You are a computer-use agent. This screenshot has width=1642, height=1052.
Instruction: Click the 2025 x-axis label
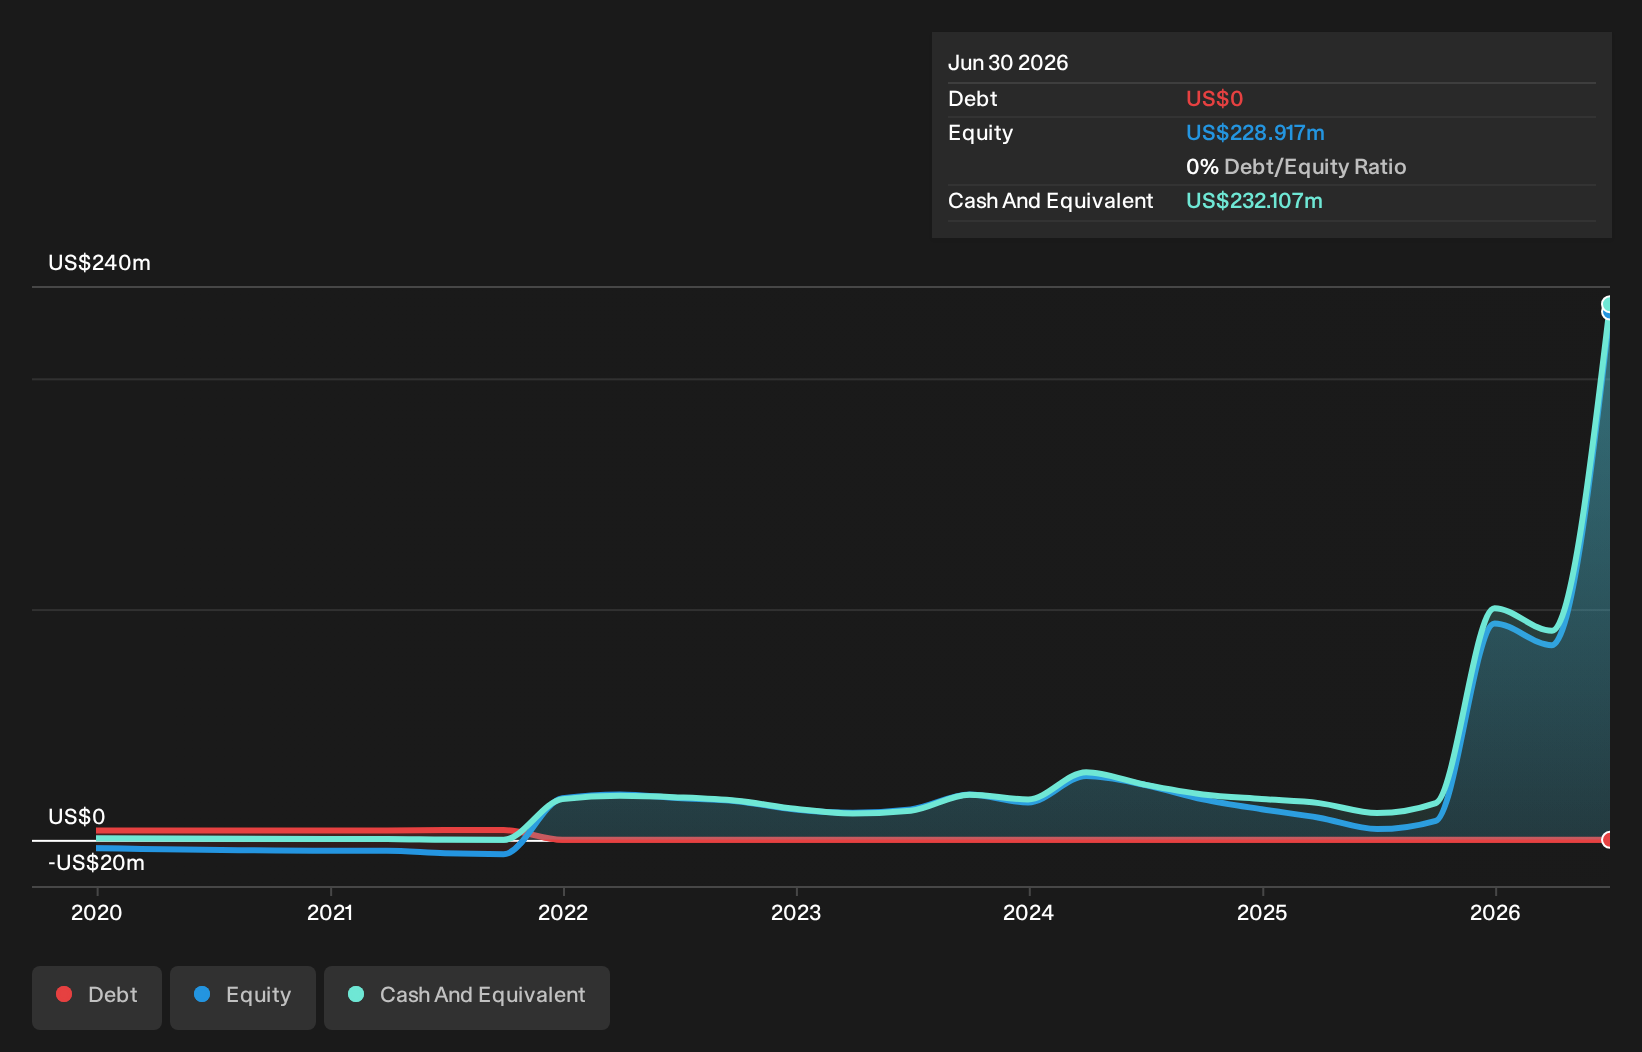pos(1262,912)
